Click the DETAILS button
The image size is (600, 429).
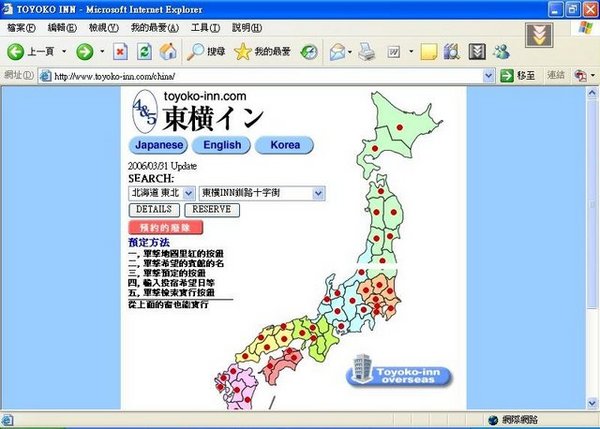pyautogui.click(x=154, y=210)
